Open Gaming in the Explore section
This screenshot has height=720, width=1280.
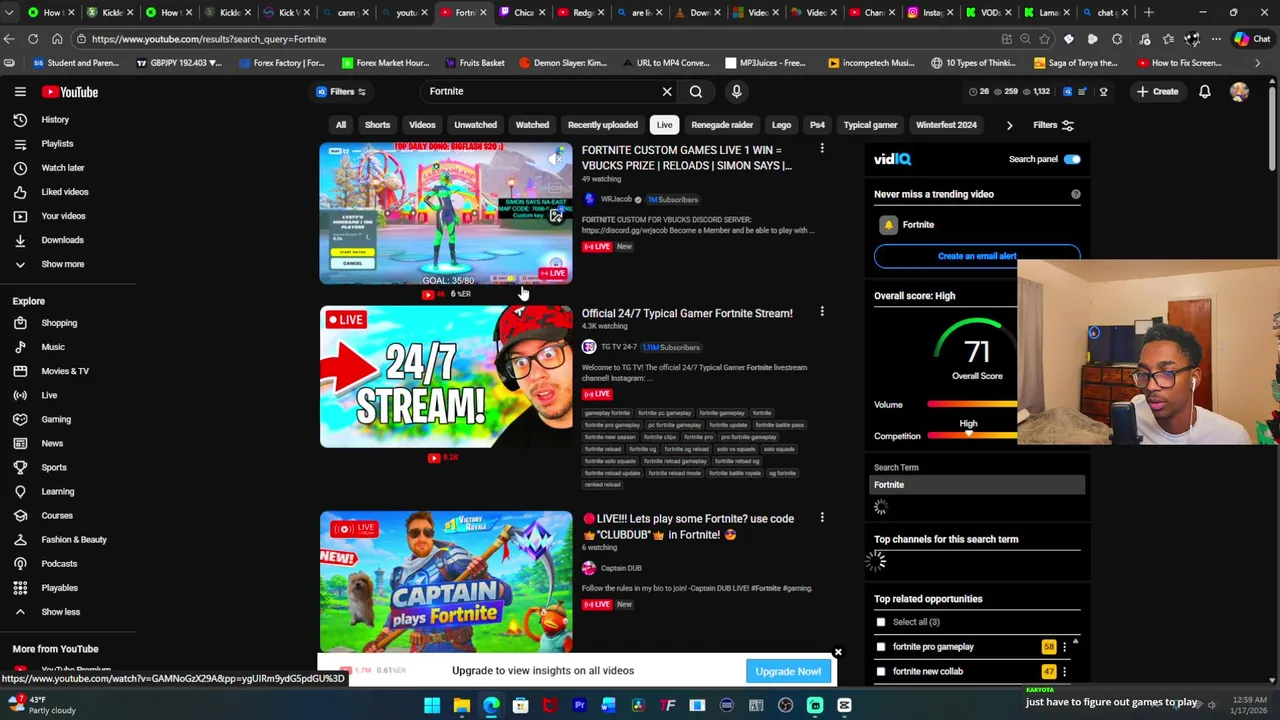click(56, 419)
